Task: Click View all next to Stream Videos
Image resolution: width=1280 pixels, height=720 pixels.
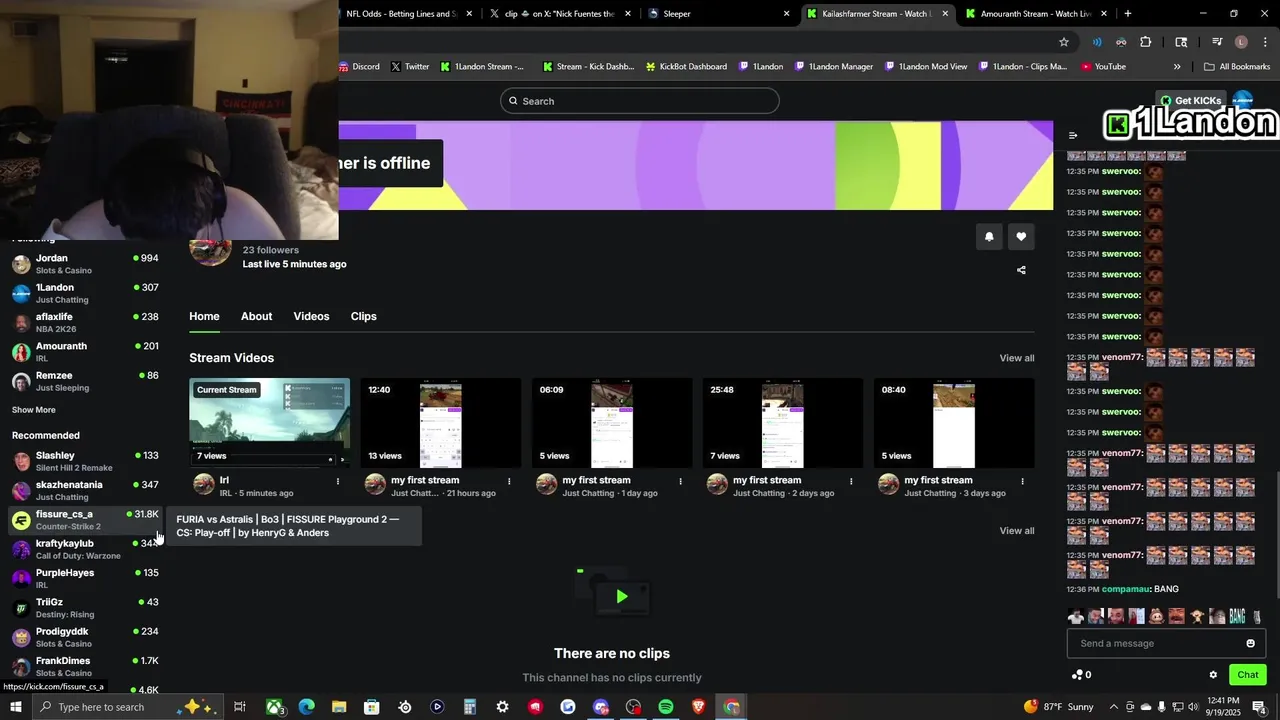Action: pyautogui.click(x=1017, y=358)
